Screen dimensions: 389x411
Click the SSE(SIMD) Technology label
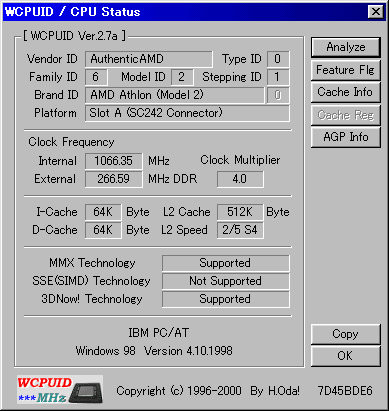pos(91,281)
